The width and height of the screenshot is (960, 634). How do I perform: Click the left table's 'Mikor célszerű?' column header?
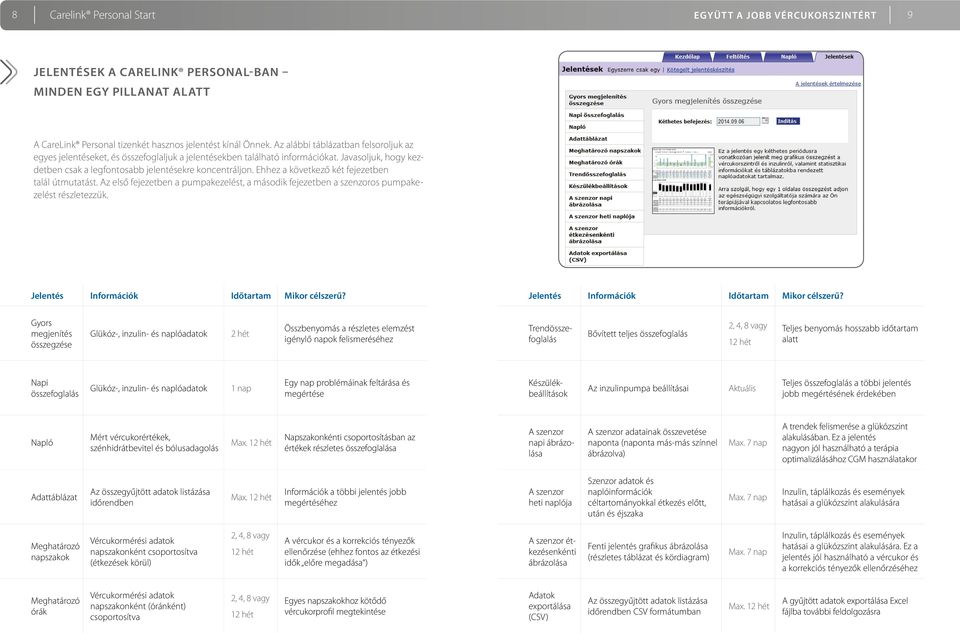315,296
